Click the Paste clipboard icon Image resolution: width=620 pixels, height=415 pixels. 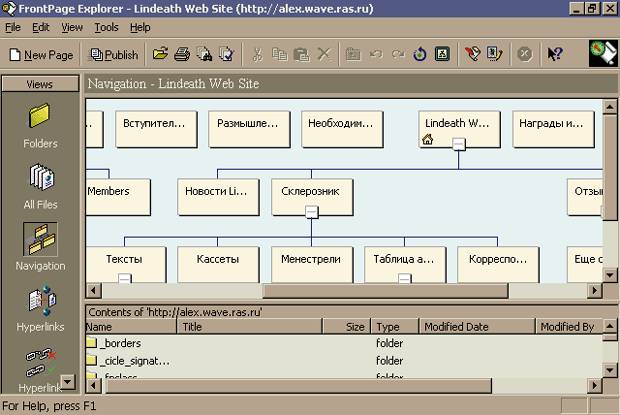pyautogui.click(x=302, y=54)
